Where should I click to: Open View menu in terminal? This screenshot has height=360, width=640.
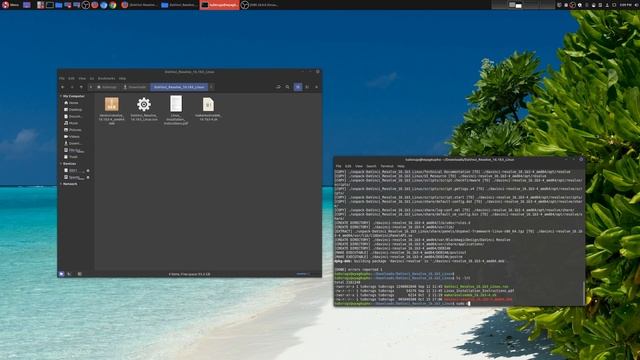[358, 166]
